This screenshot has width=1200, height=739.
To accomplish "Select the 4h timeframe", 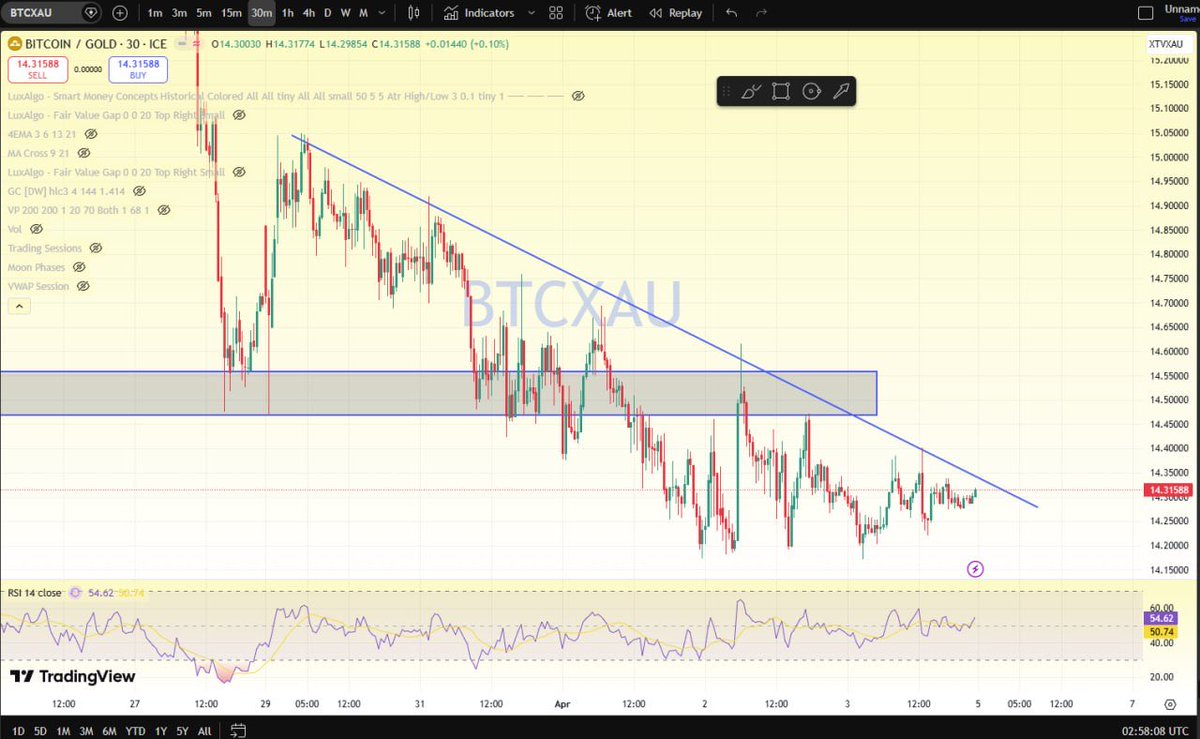I will point(309,13).
